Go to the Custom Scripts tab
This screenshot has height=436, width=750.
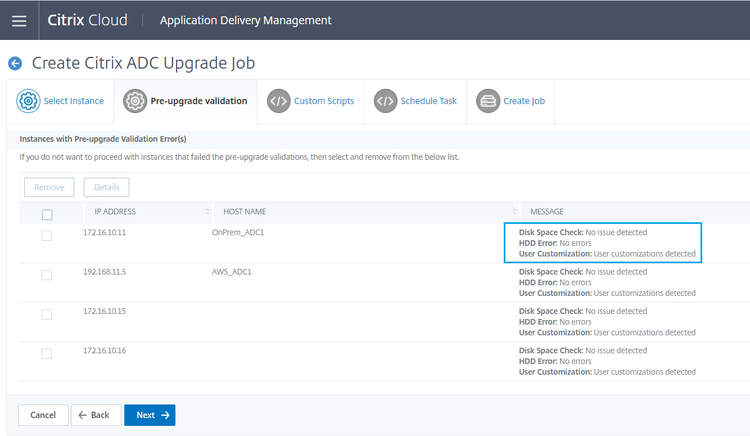(311, 101)
